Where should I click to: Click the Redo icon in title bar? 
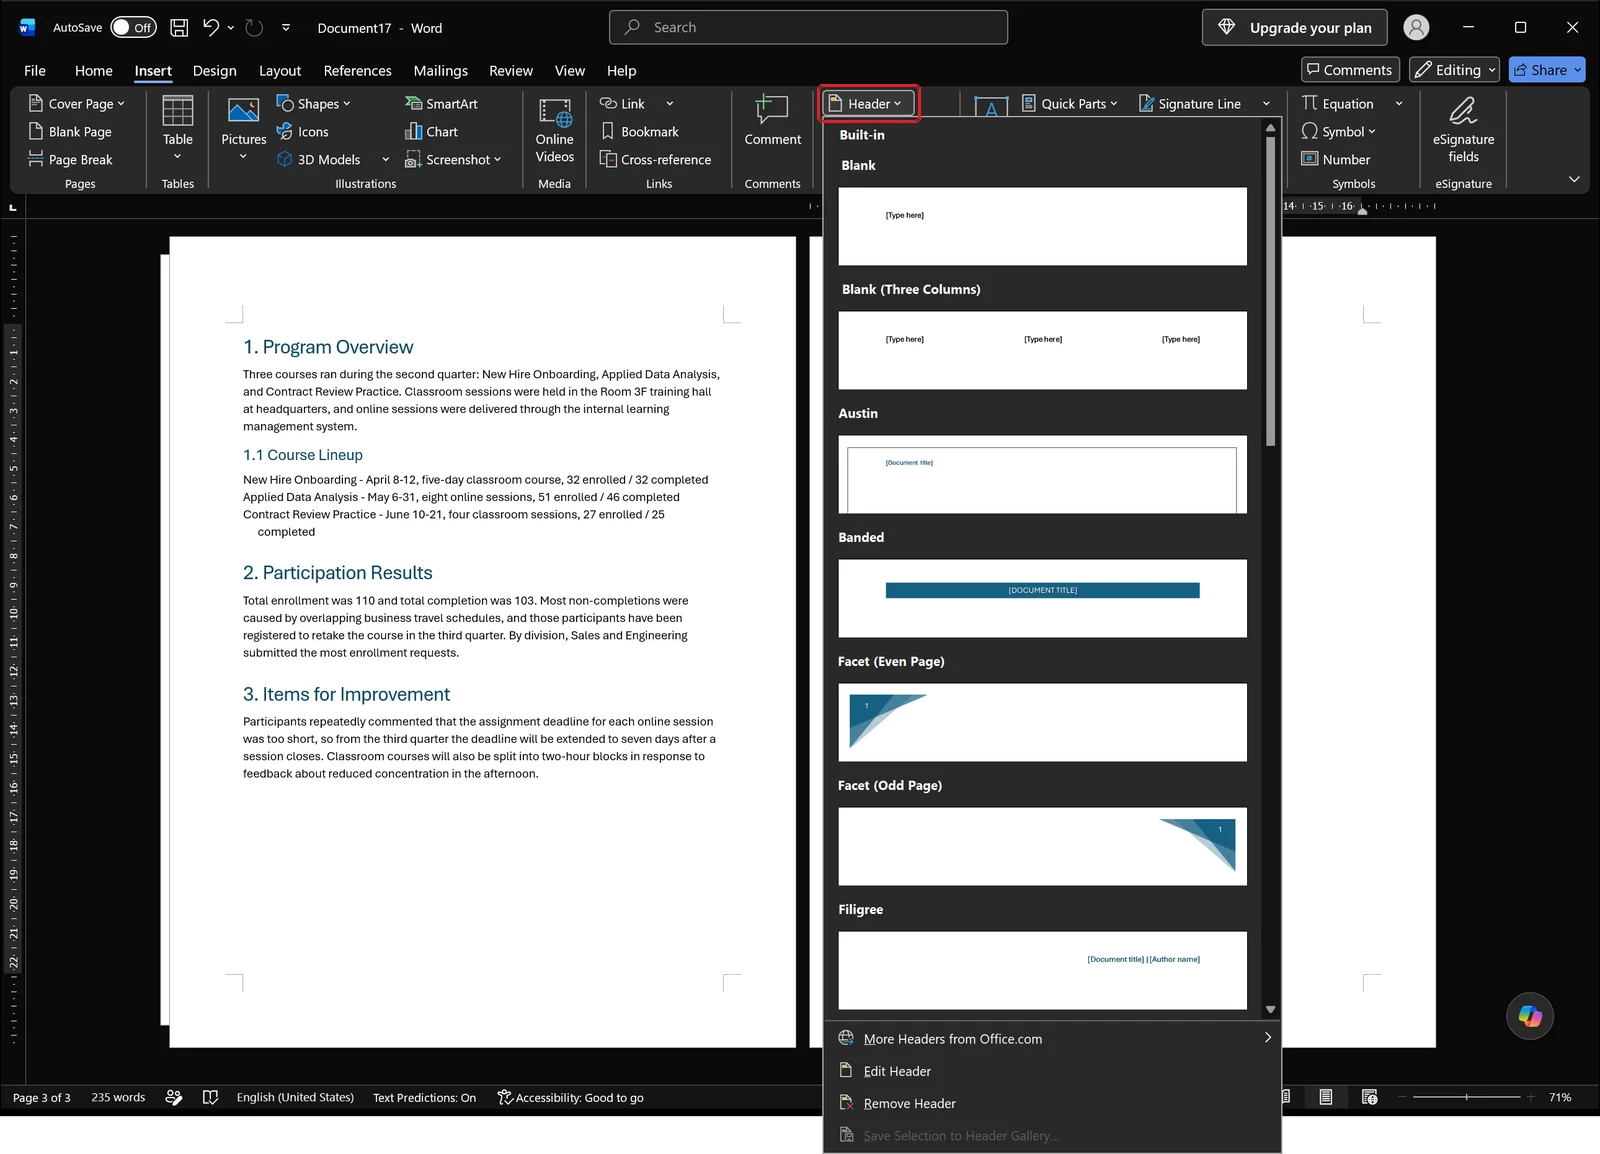click(254, 28)
